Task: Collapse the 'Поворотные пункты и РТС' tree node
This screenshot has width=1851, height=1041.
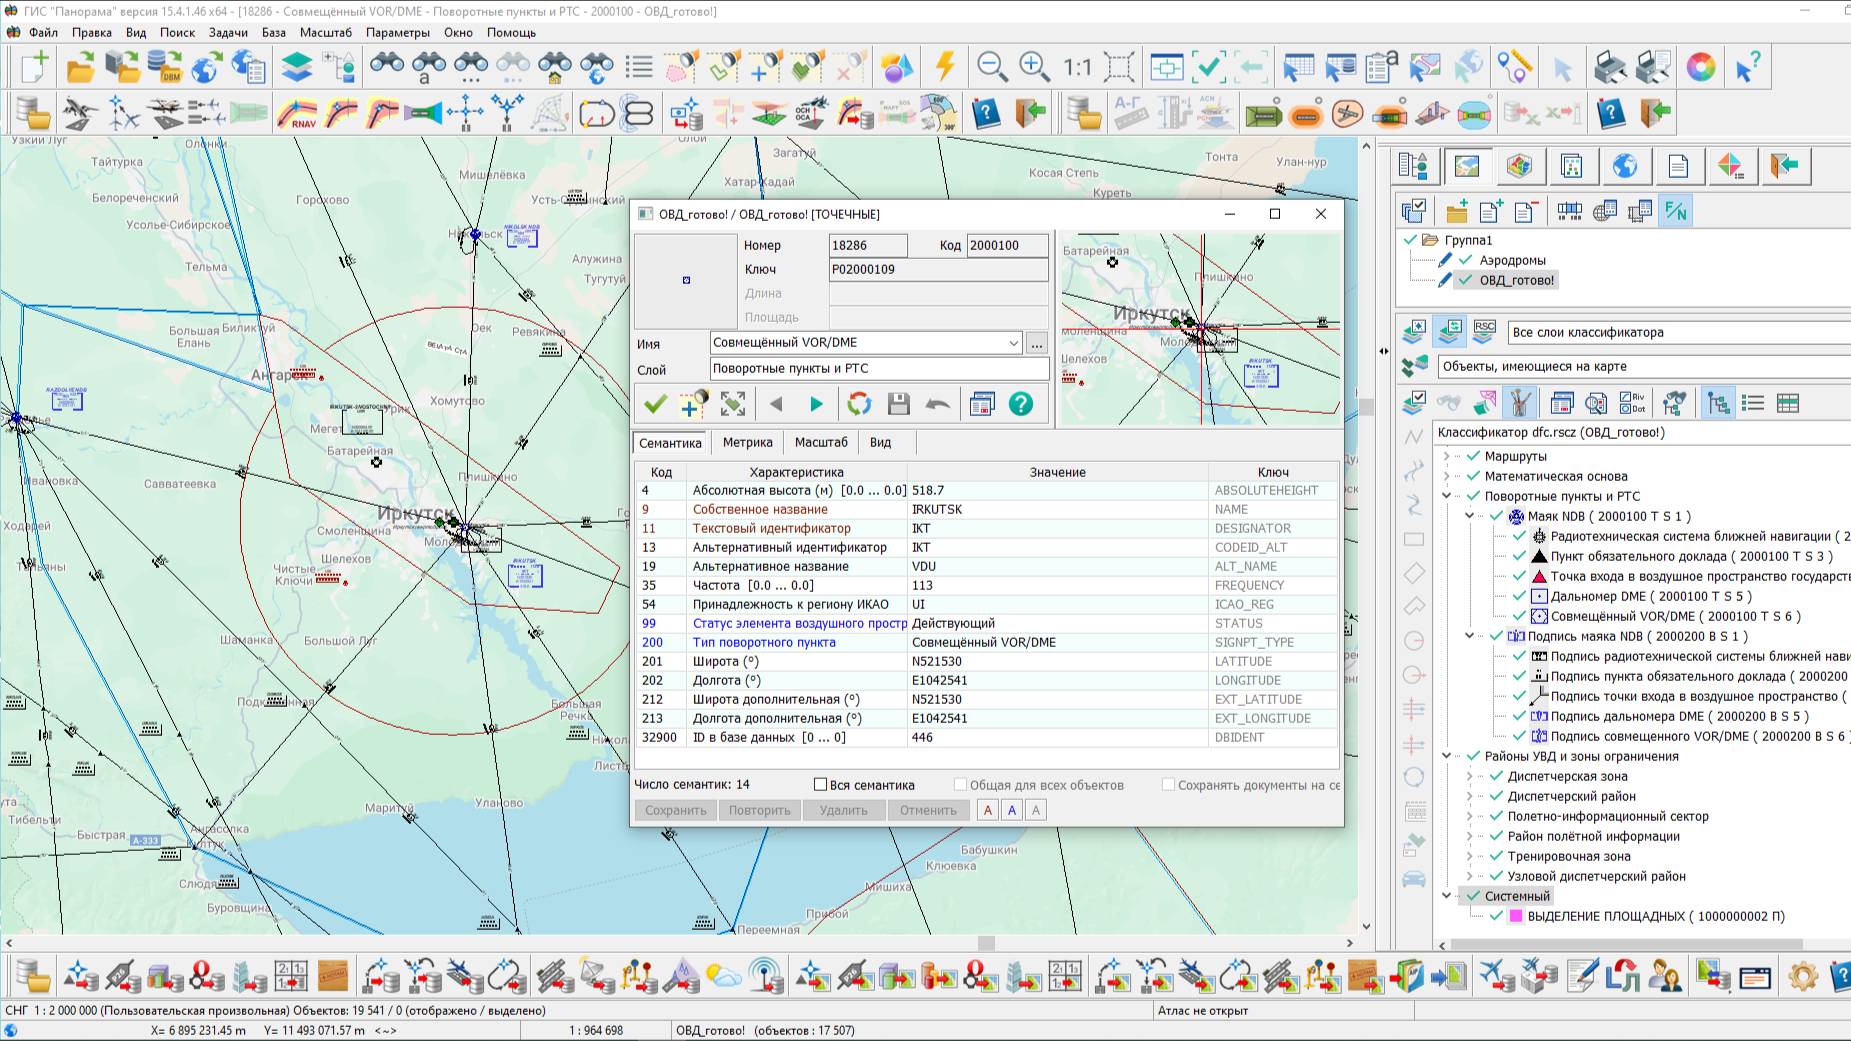Action: click(x=1446, y=496)
